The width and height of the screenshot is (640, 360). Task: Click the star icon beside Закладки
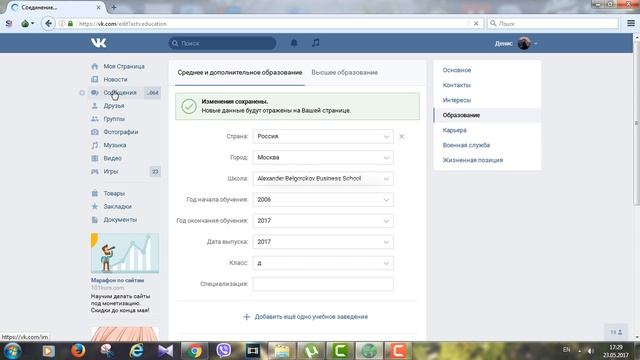click(x=95, y=207)
